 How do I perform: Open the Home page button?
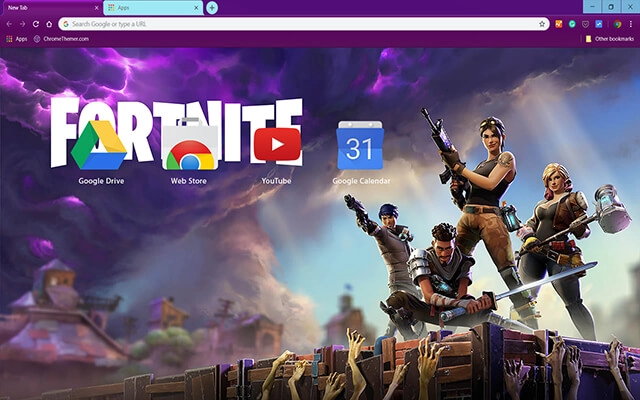pos(49,24)
